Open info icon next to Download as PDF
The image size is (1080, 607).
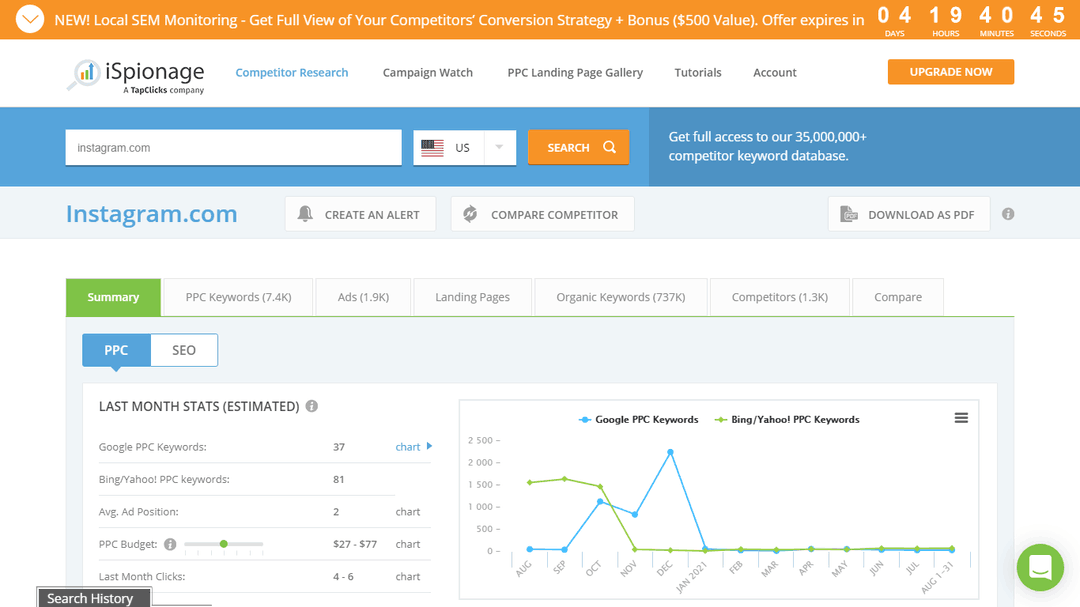click(1008, 214)
